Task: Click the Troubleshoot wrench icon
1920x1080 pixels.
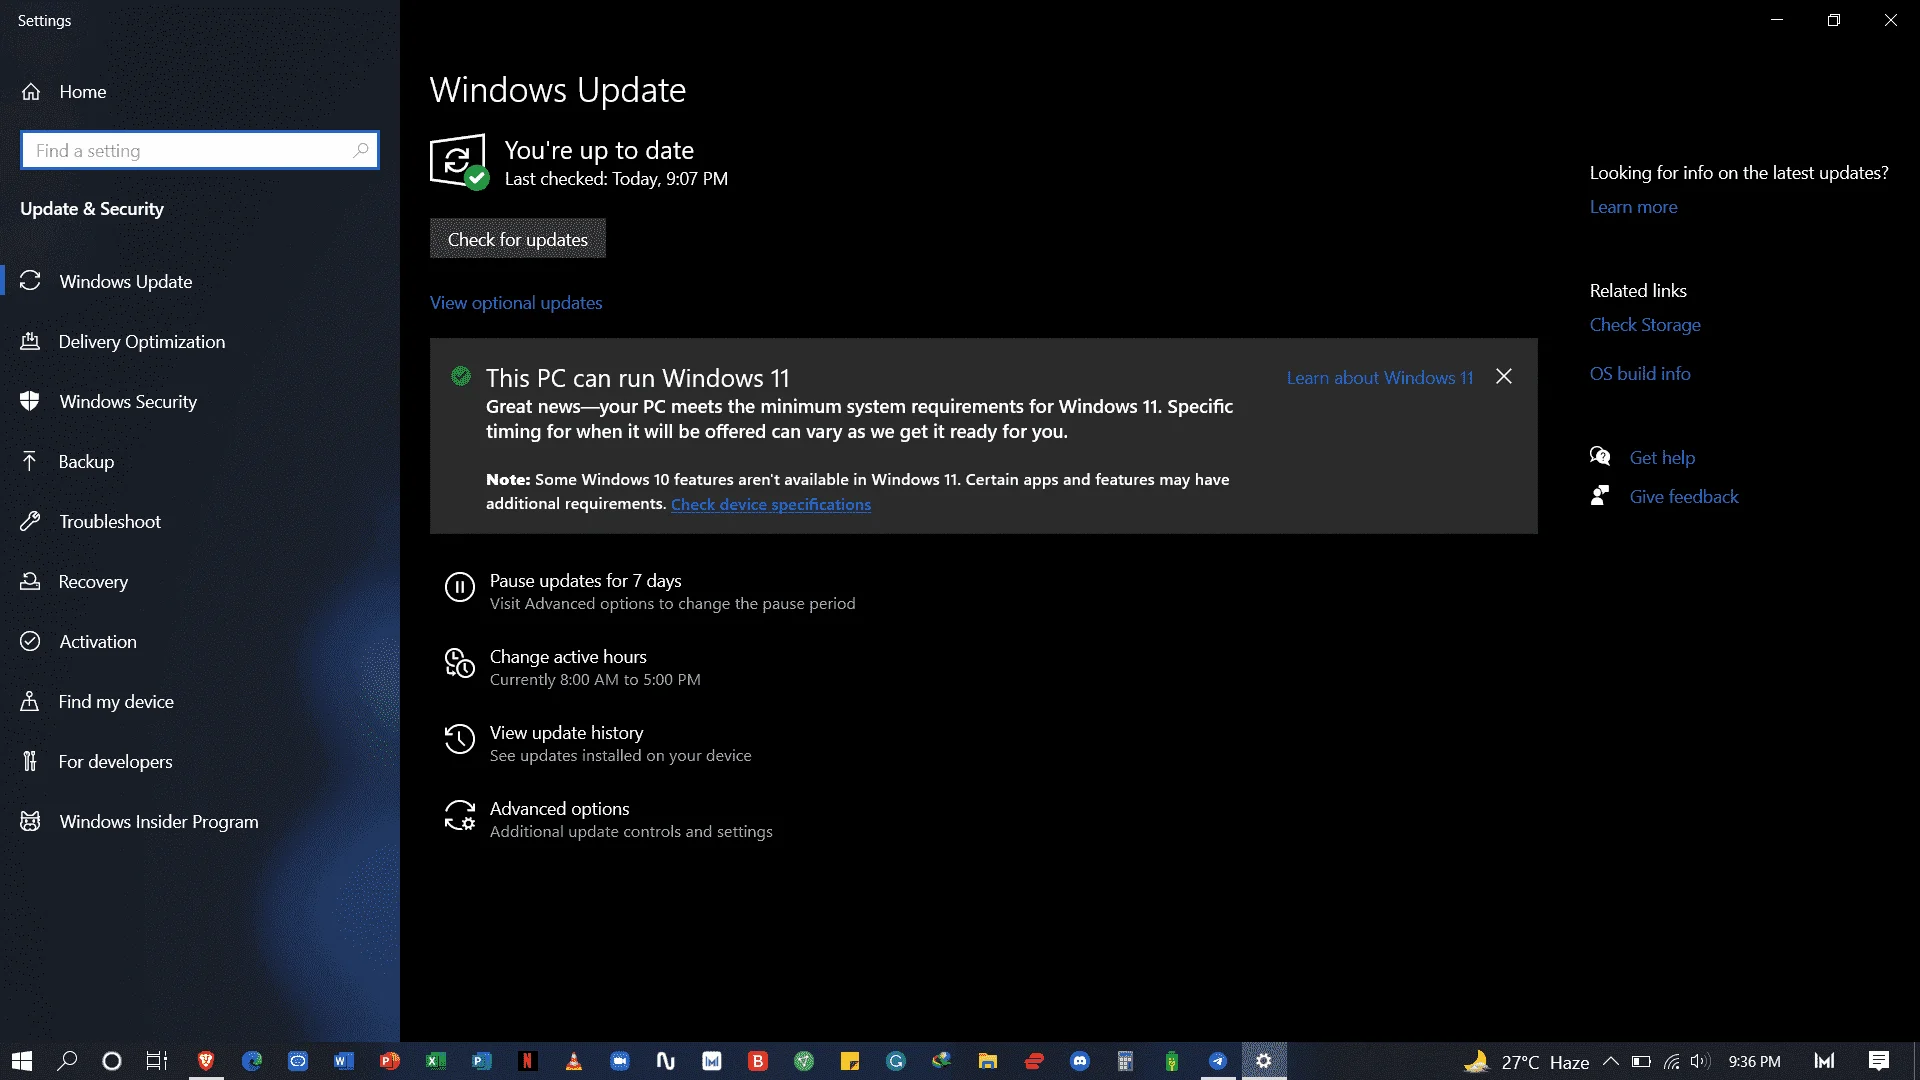Action: pyautogui.click(x=30, y=521)
